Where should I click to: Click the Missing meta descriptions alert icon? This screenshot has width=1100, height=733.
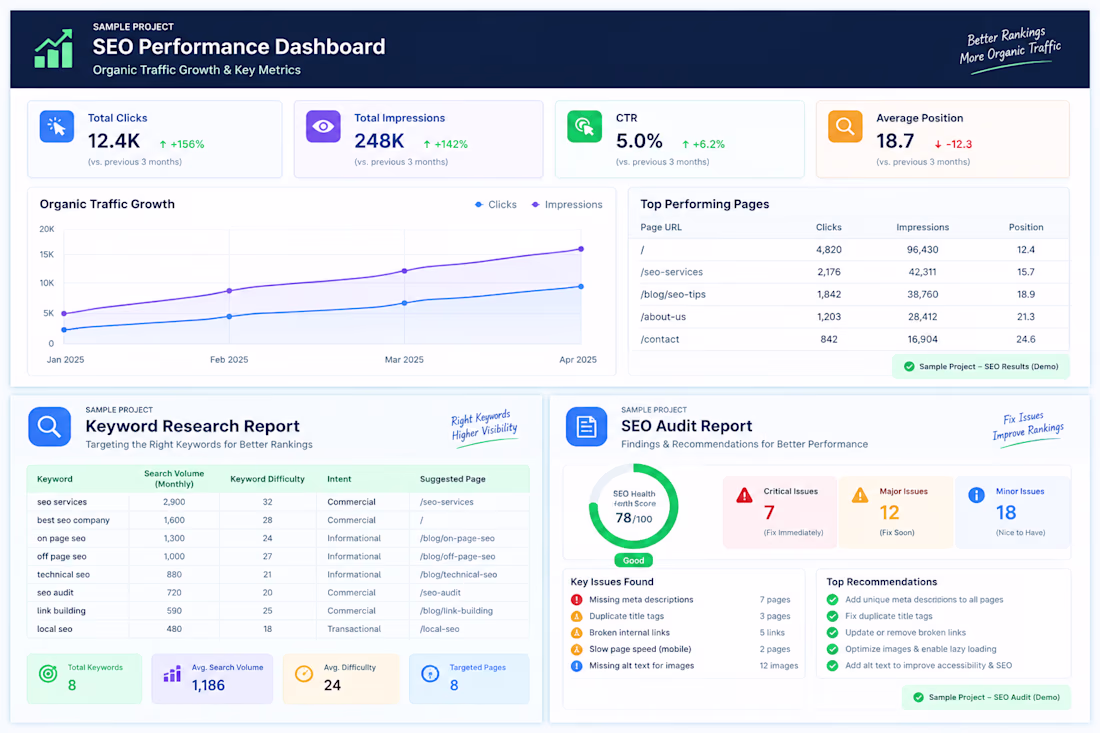point(577,600)
